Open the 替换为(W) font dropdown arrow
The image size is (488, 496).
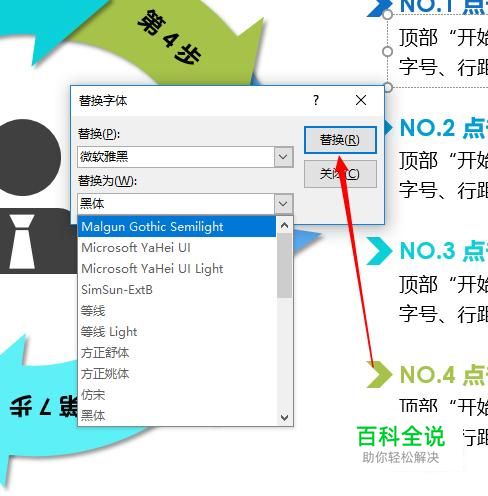[x=283, y=203]
